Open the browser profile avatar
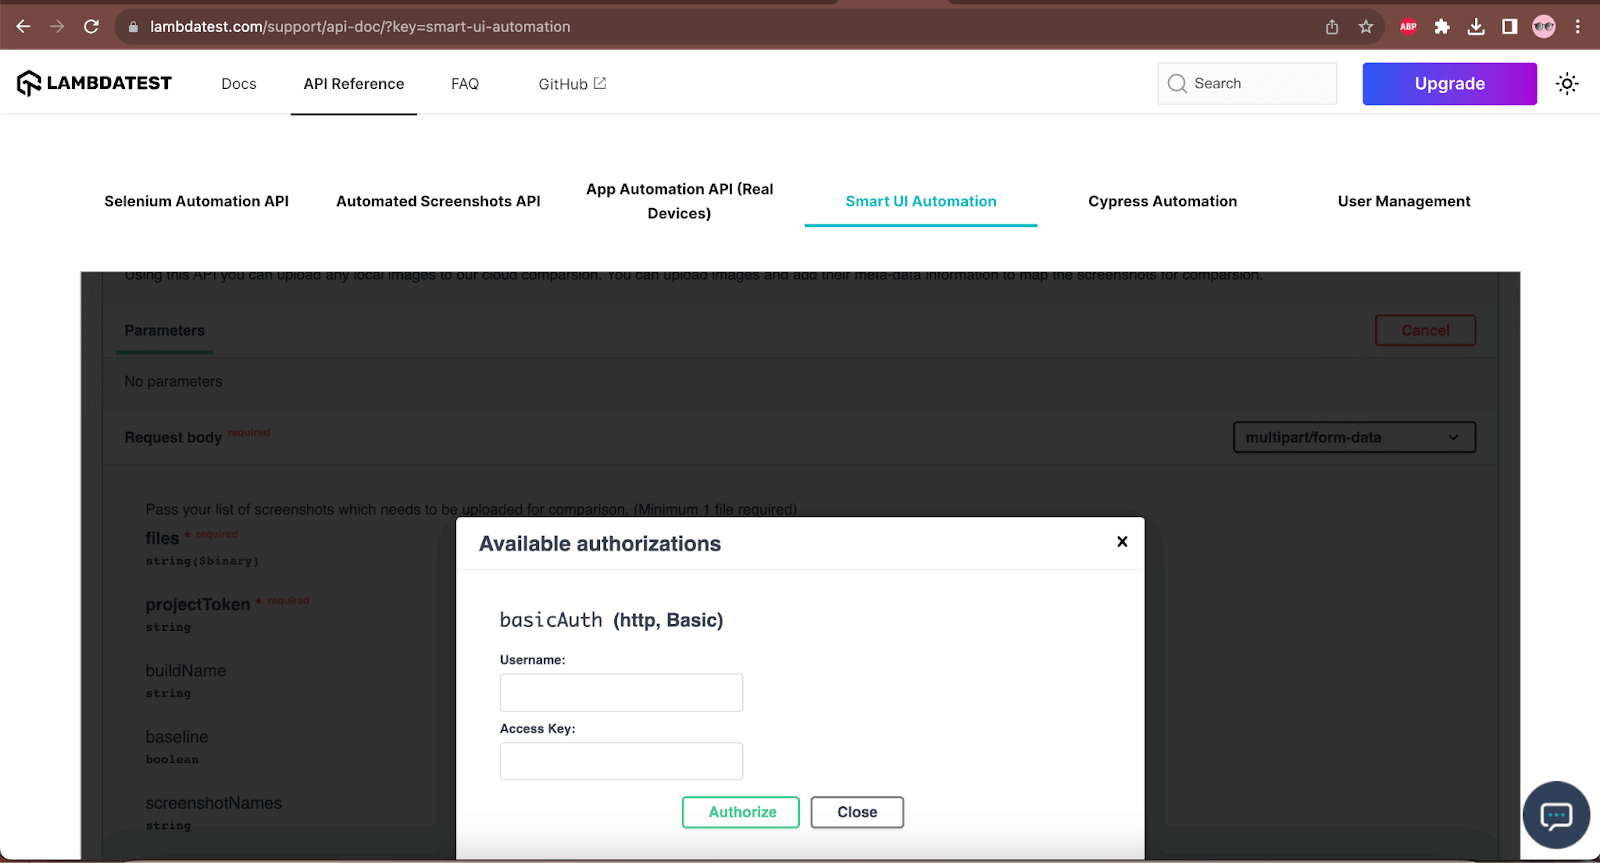Image resolution: width=1600 pixels, height=863 pixels. point(1544,27)
